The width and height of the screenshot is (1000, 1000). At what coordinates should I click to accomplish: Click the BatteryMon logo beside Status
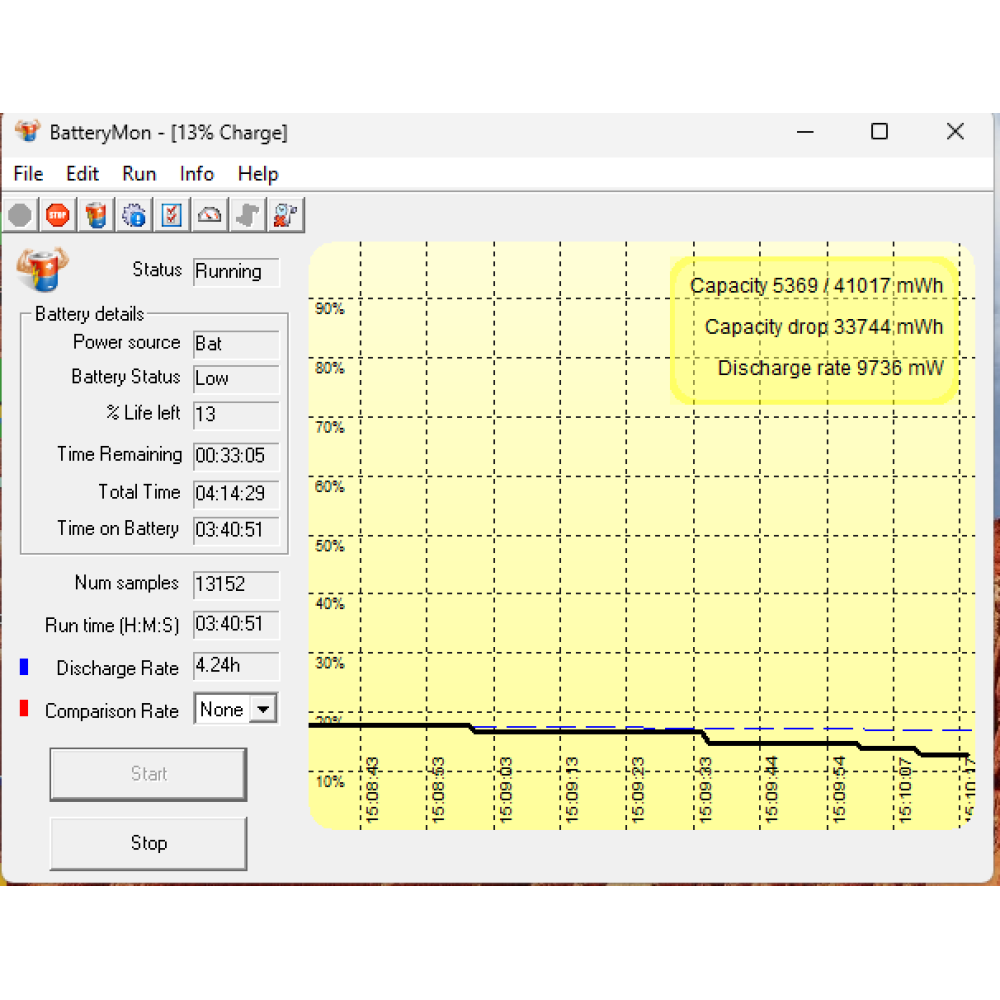(x=43, y=271)
